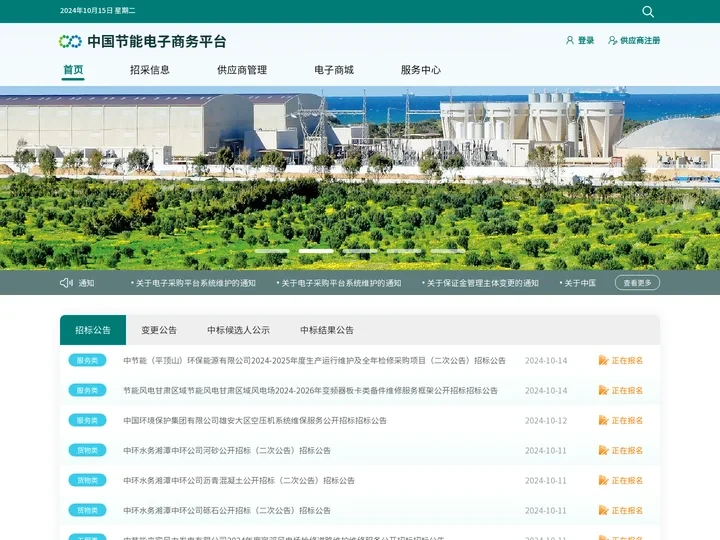Open 服务中心 navigation menu

(421, 70)
